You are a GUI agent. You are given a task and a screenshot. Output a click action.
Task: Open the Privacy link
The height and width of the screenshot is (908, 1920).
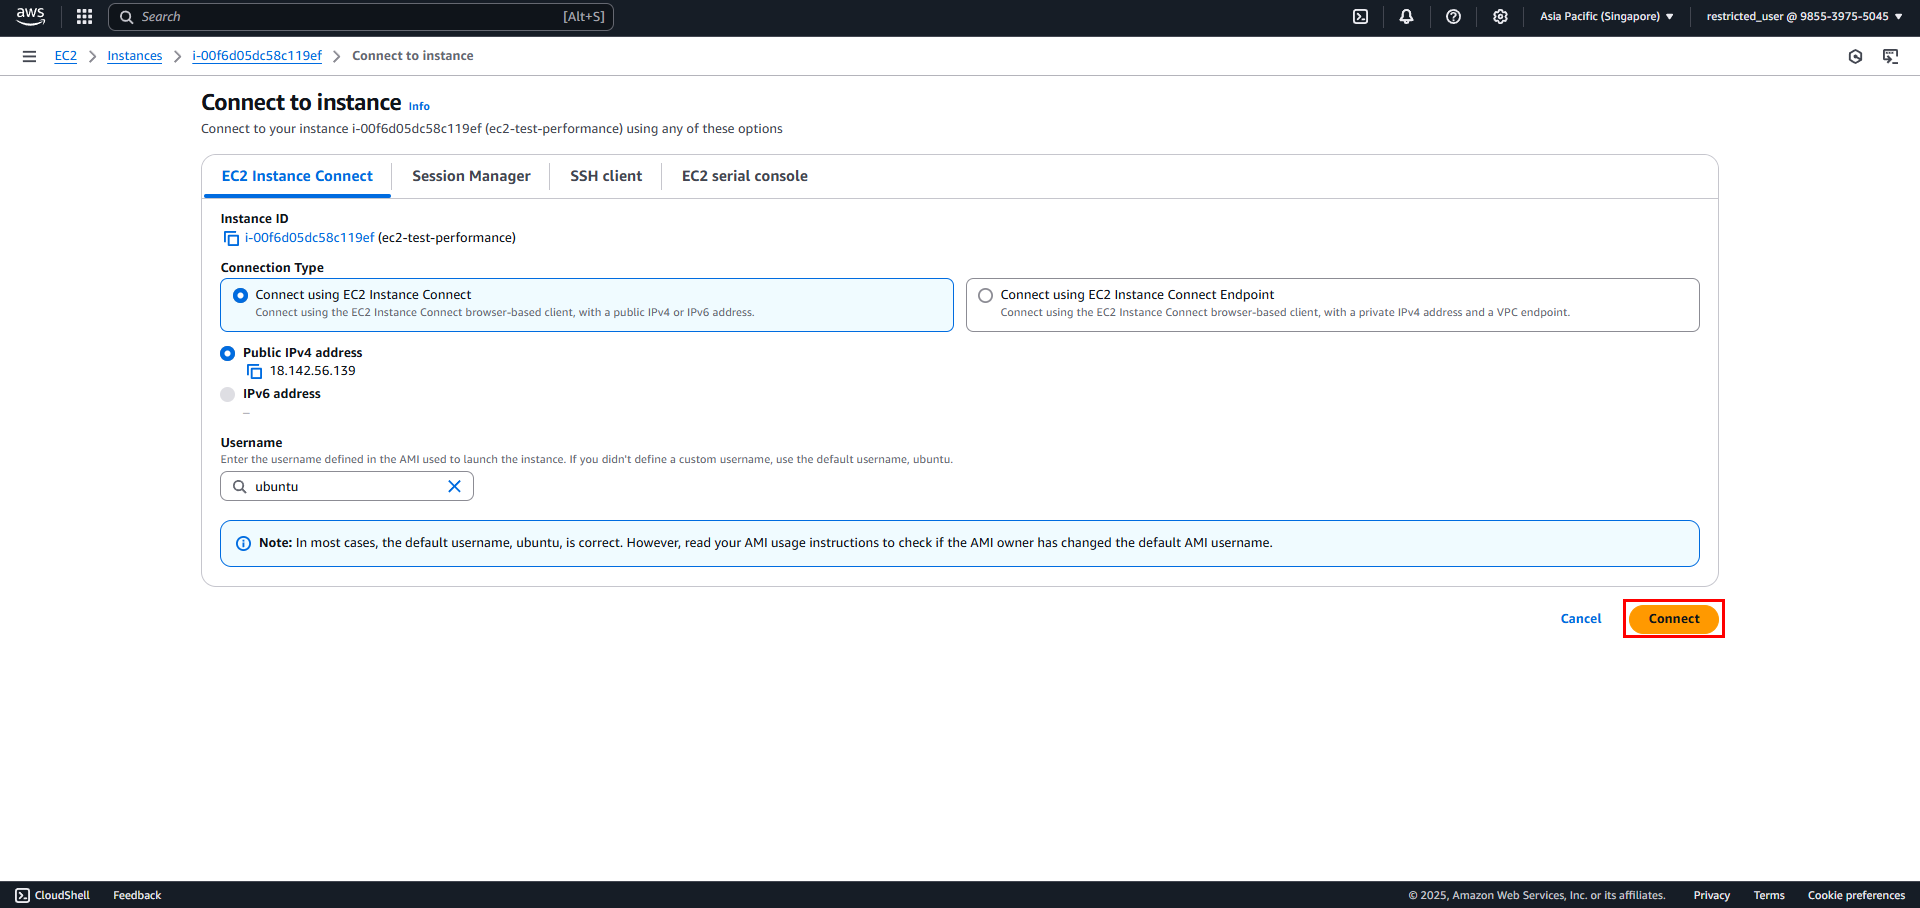click(x=1711, y=895)
